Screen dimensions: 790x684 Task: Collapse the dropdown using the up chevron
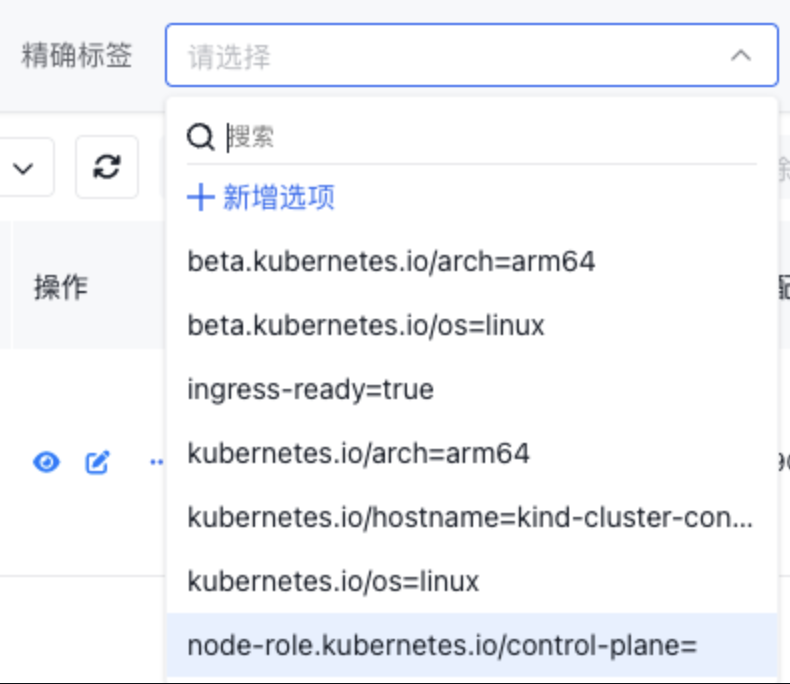[x=740, y=56]
